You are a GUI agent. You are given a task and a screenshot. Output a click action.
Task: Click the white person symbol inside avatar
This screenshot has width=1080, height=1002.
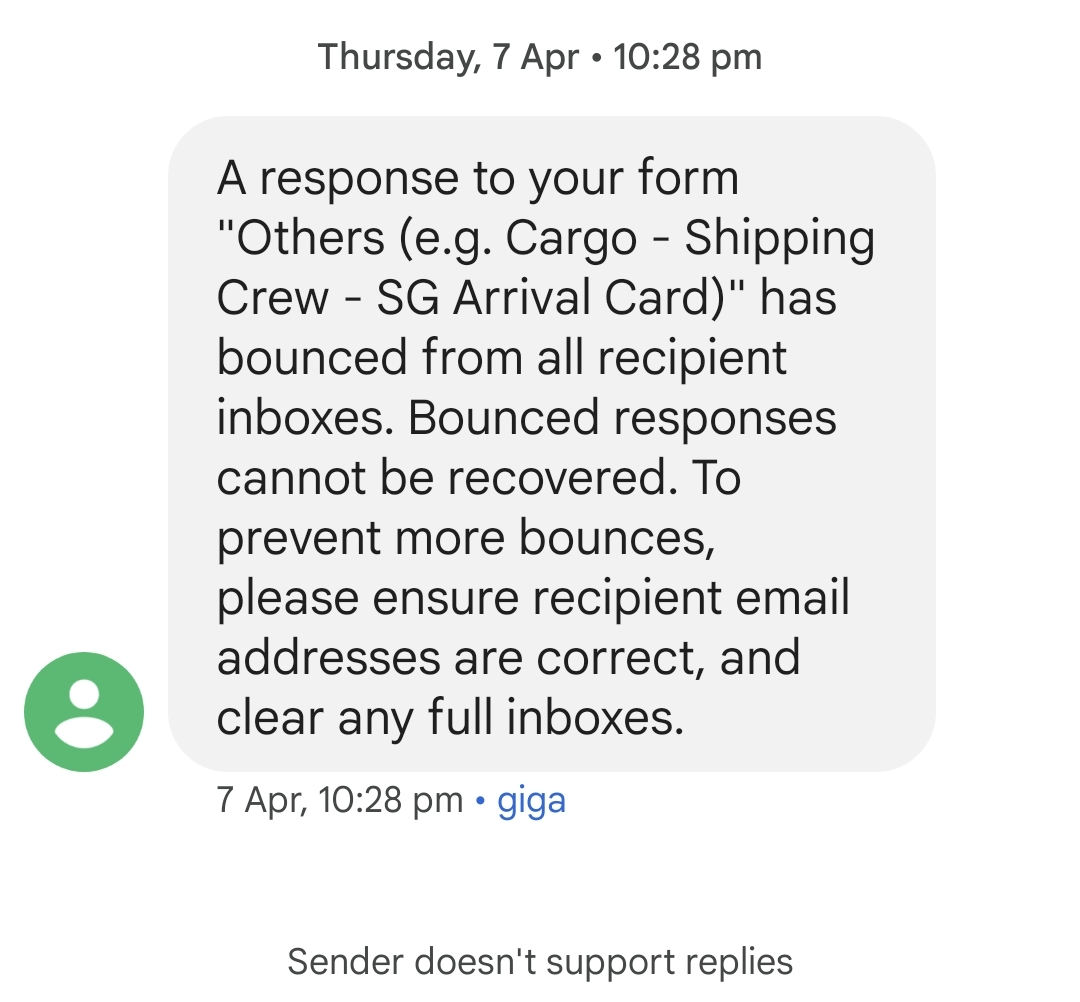point(85,705)
